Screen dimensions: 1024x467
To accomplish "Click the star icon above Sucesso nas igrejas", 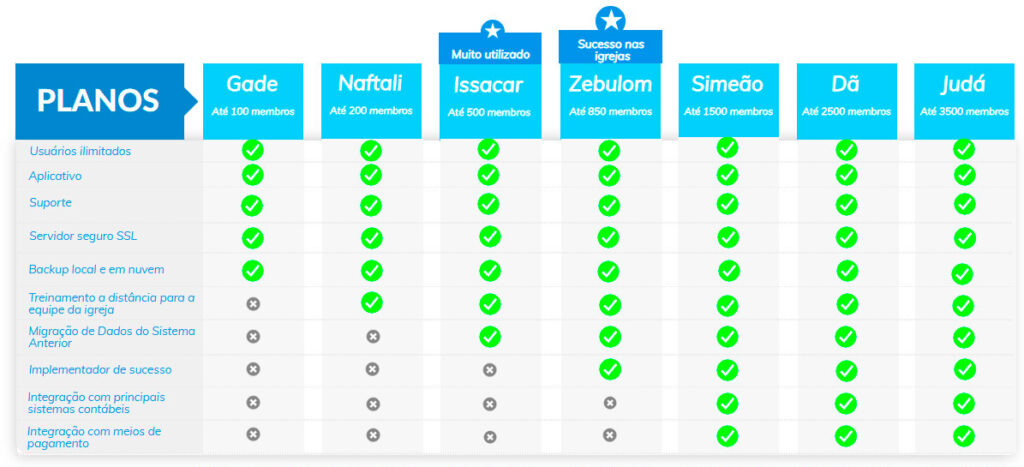I will [610, 18].
